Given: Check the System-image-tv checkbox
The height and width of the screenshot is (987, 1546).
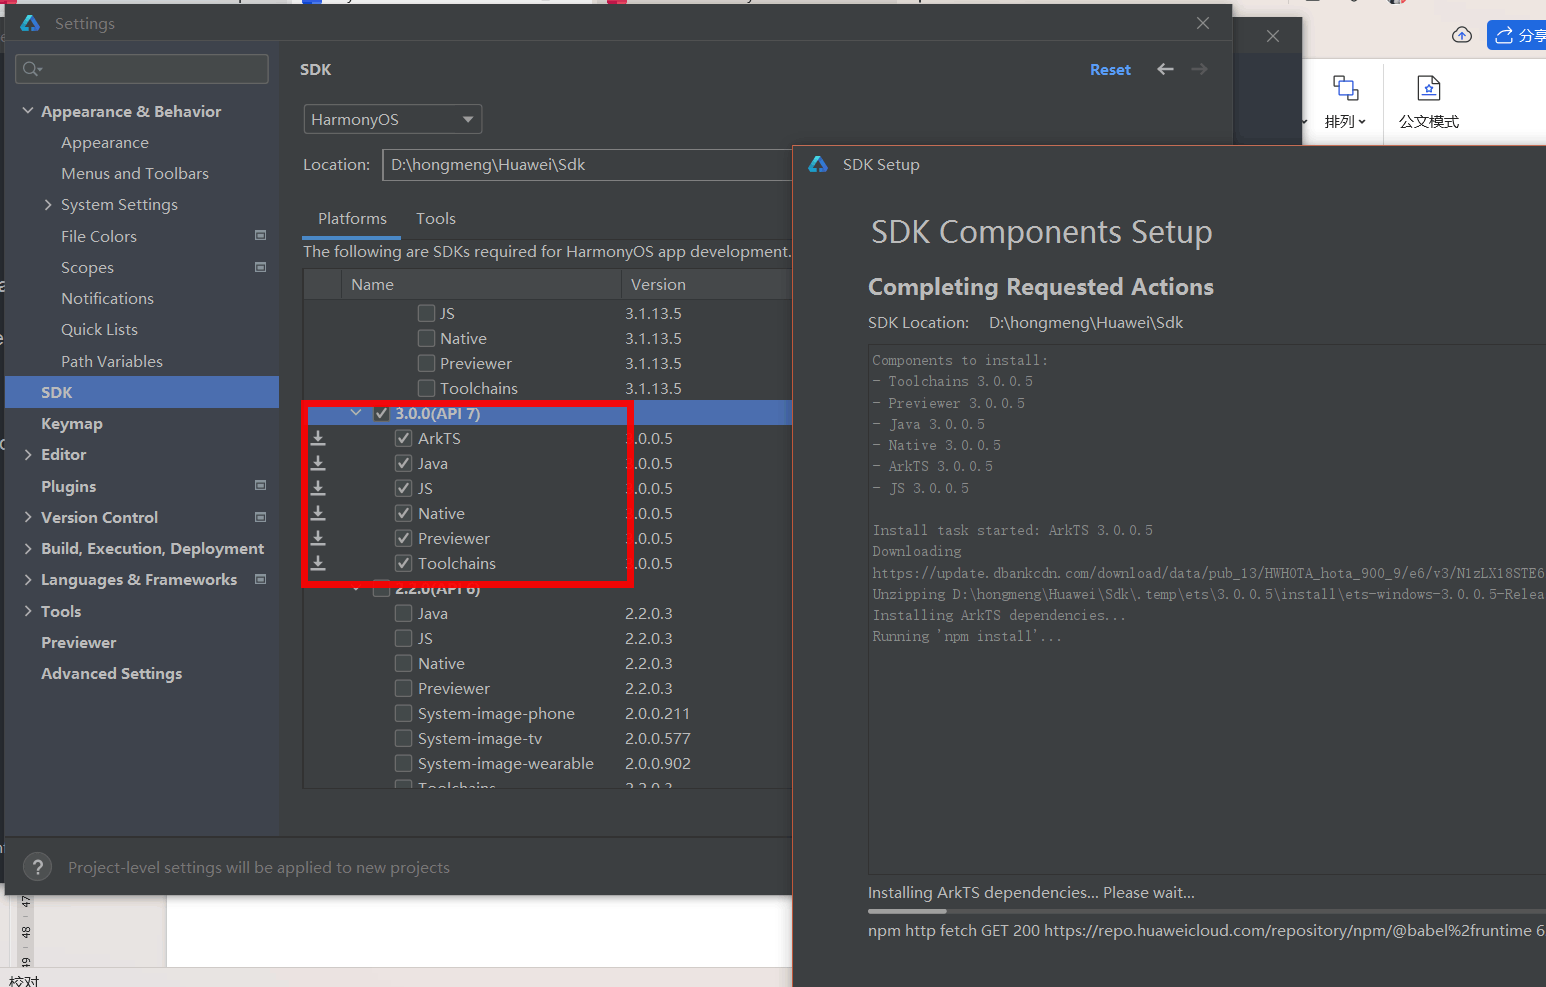Looking at the screenshot, I should [404, 738].
